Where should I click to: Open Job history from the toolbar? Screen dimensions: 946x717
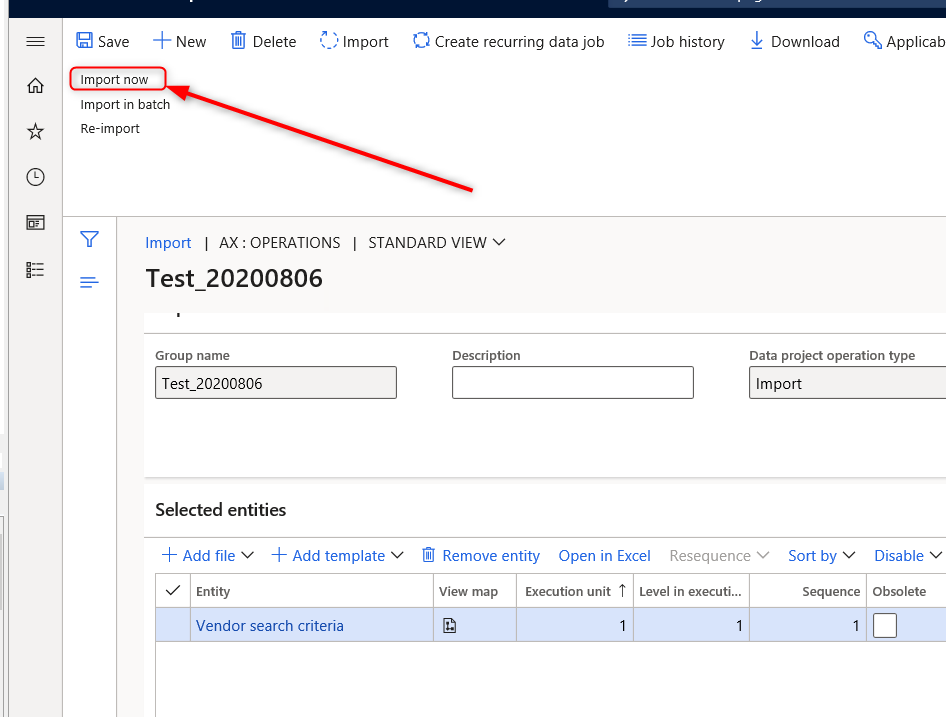(676, 41)
